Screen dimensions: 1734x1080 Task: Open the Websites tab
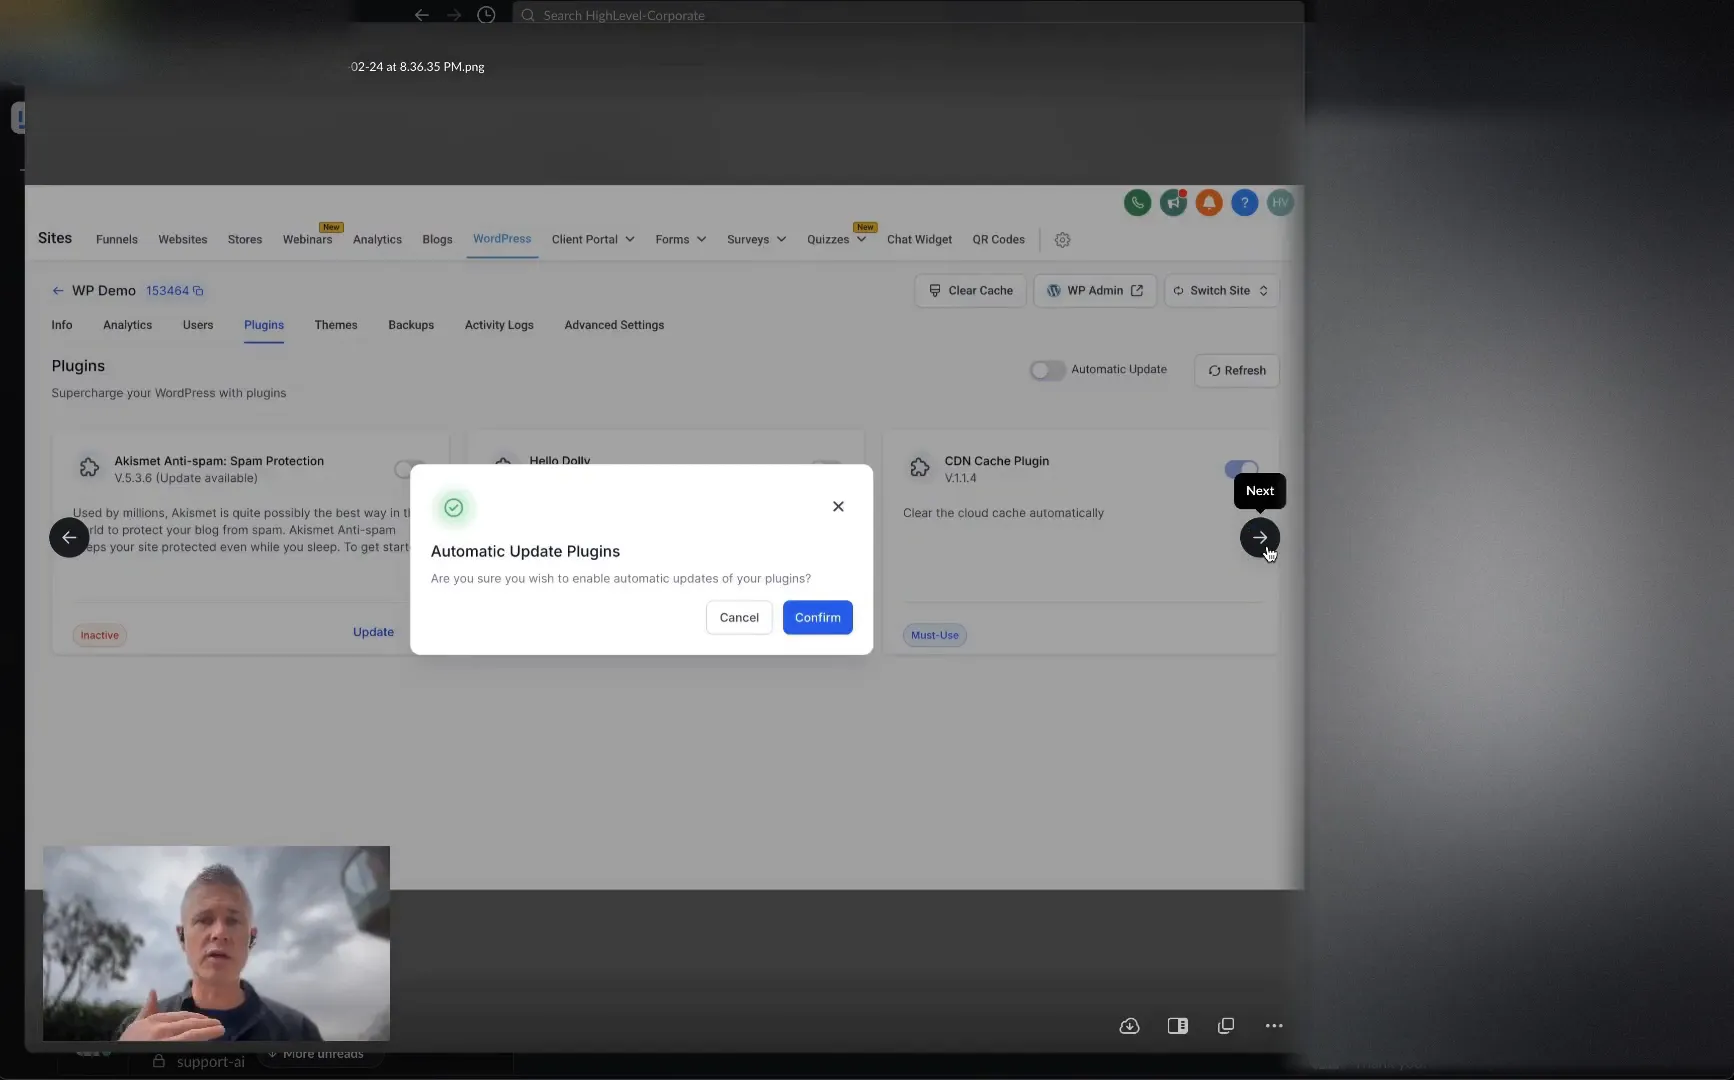pyautogui.click(x=183, y=240)
